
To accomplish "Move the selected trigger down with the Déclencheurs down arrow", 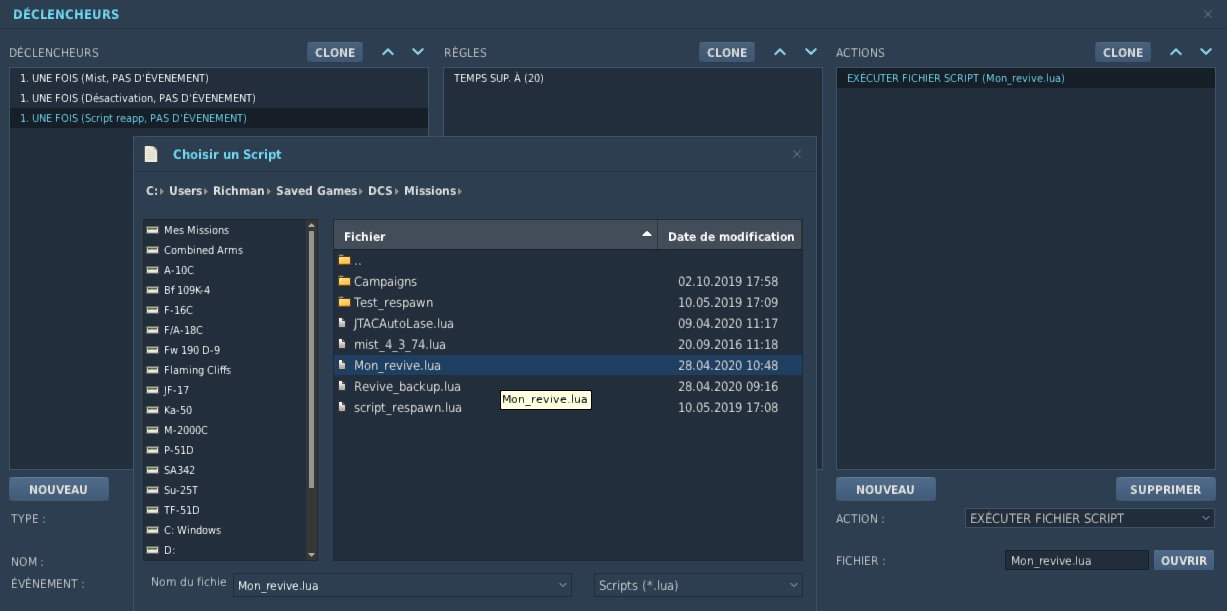I will 418,52.
